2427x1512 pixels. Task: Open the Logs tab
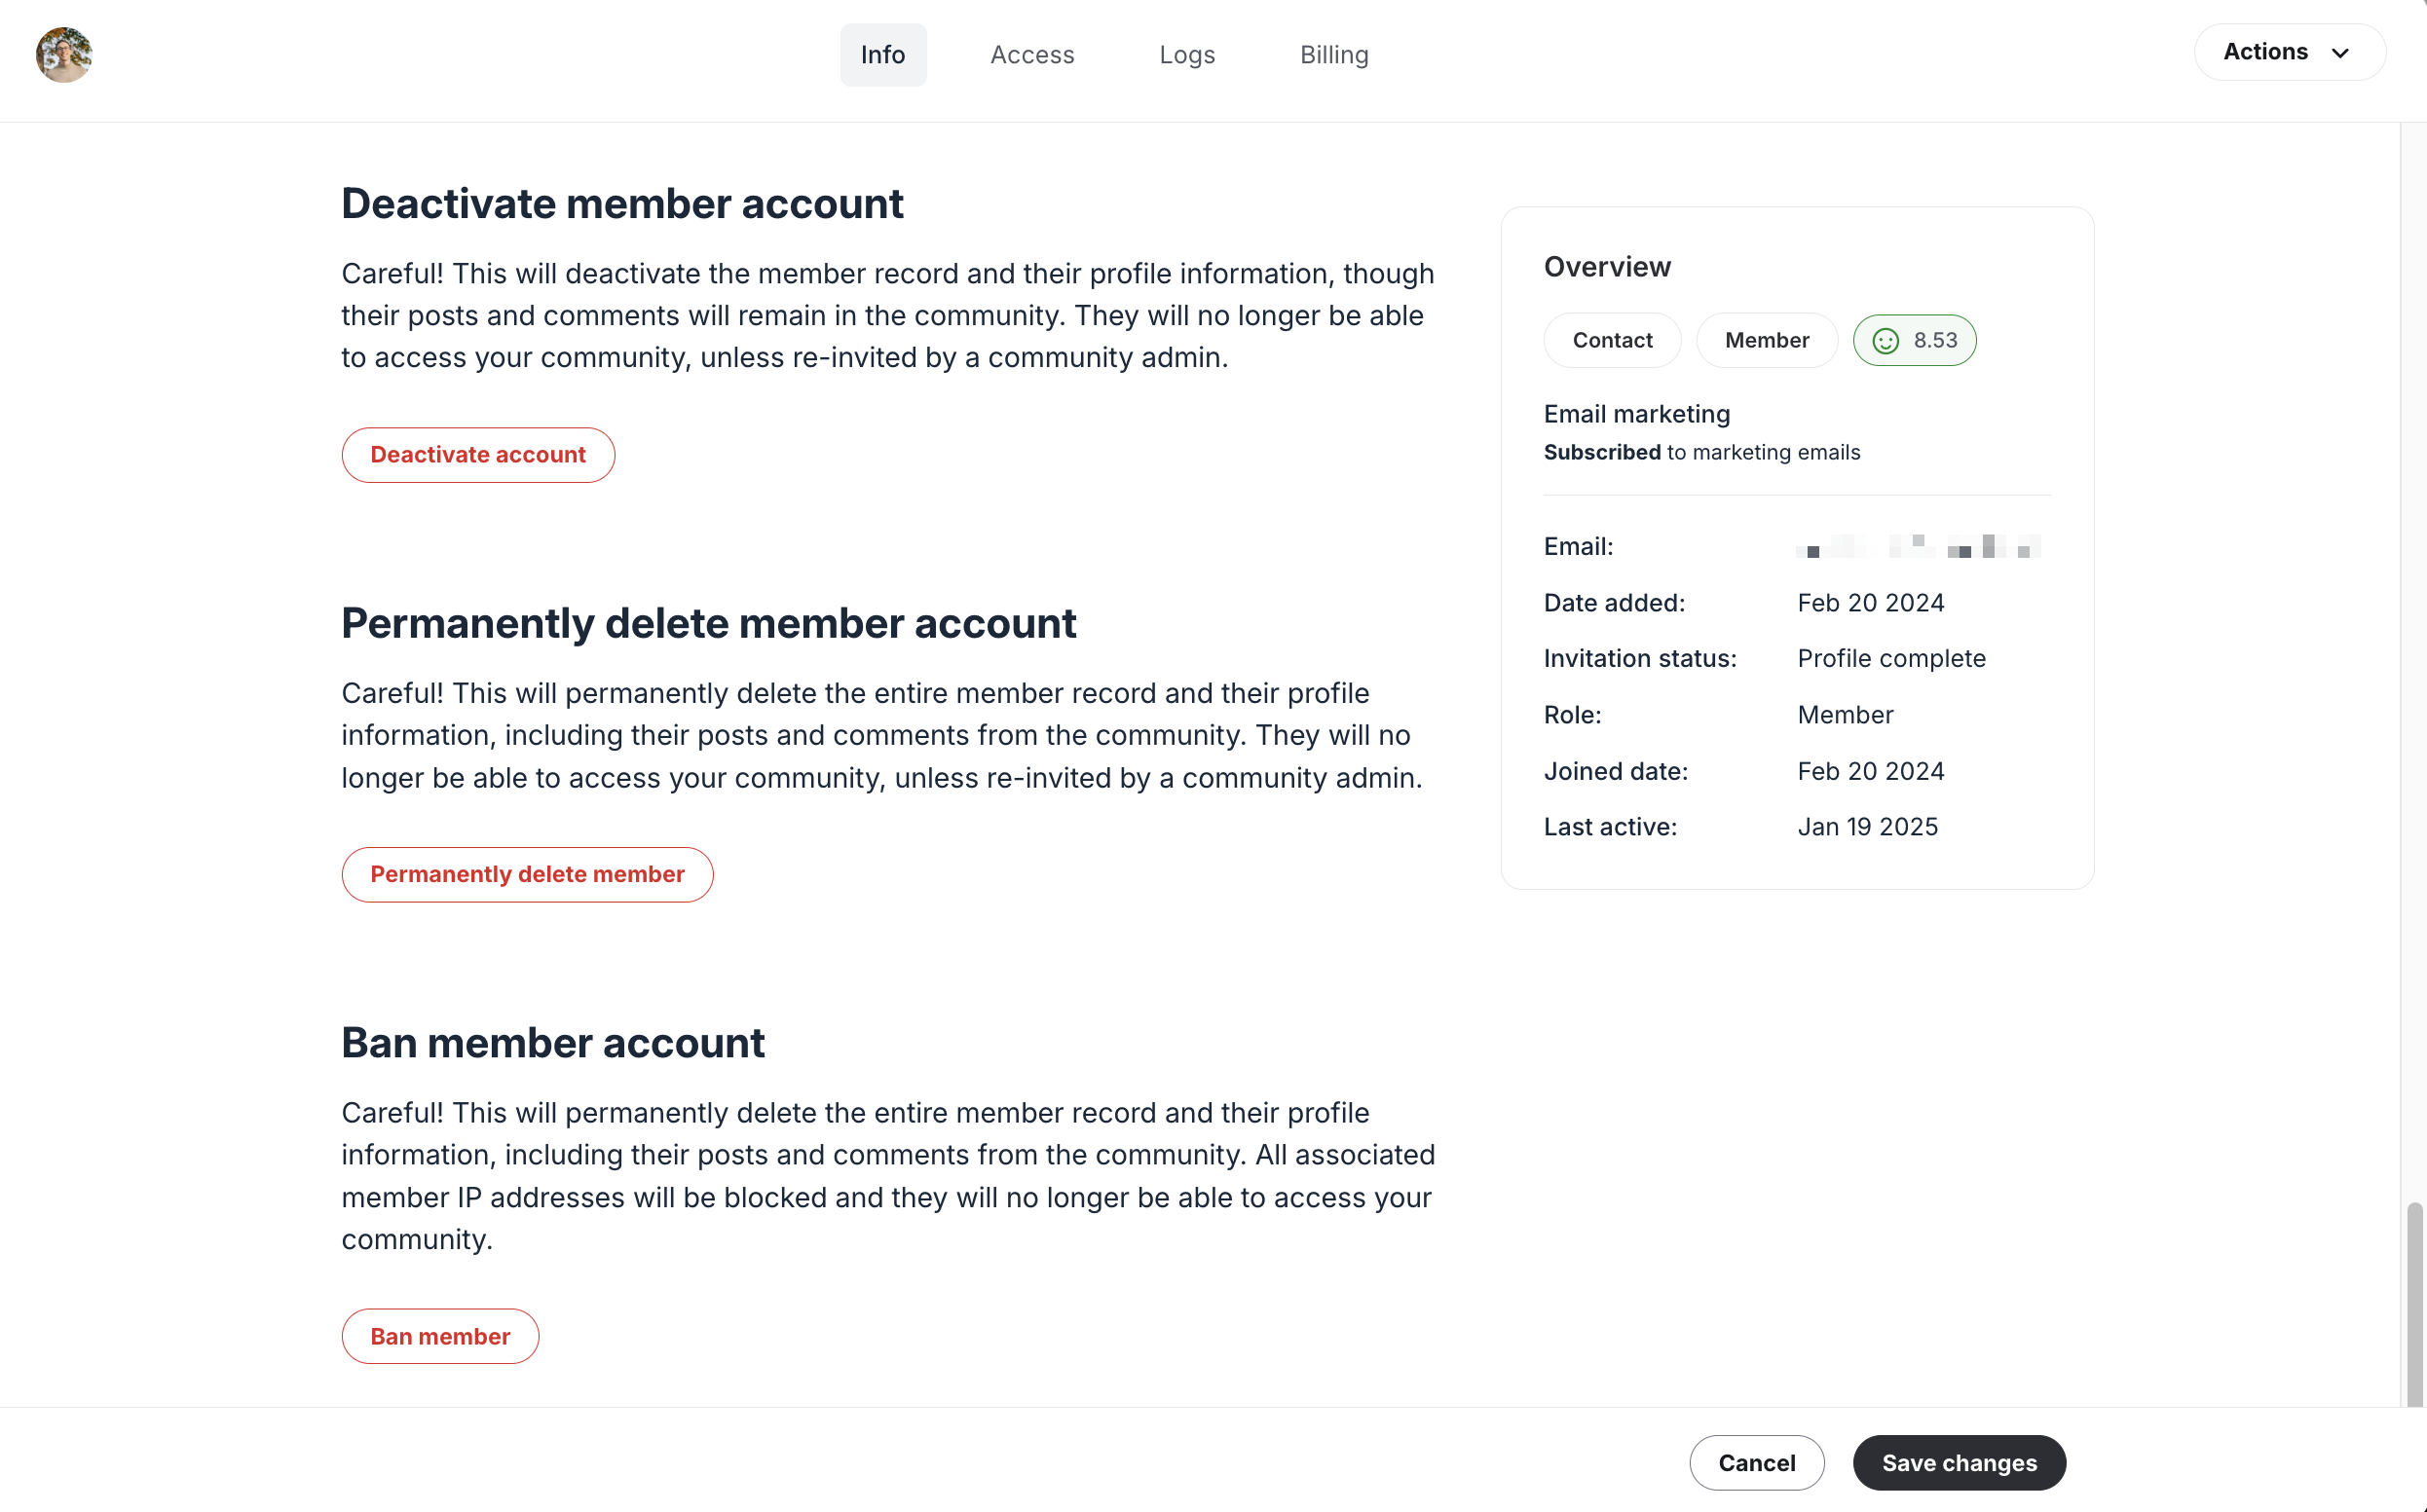(x=1186, y=54)
